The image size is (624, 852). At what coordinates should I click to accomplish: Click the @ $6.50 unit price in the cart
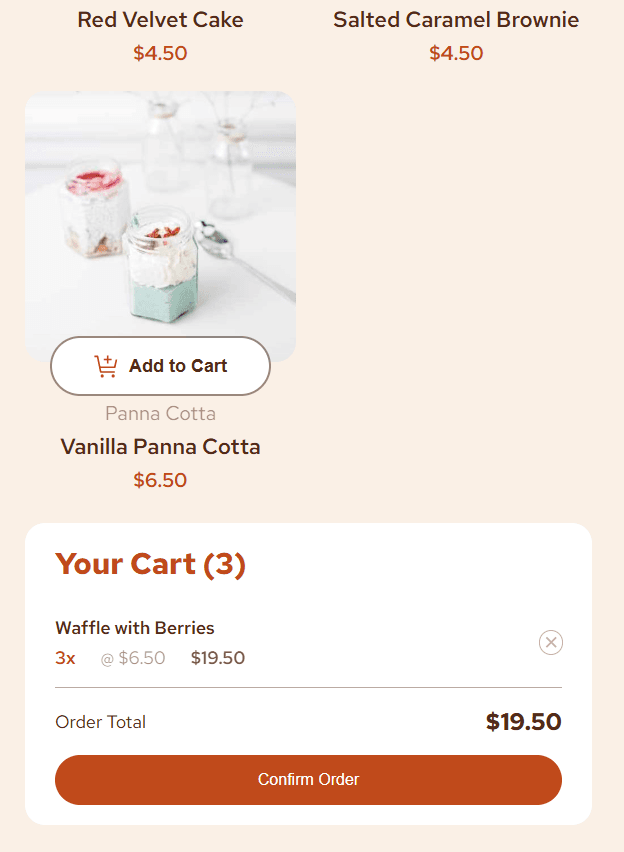click(x=134, y=658)
